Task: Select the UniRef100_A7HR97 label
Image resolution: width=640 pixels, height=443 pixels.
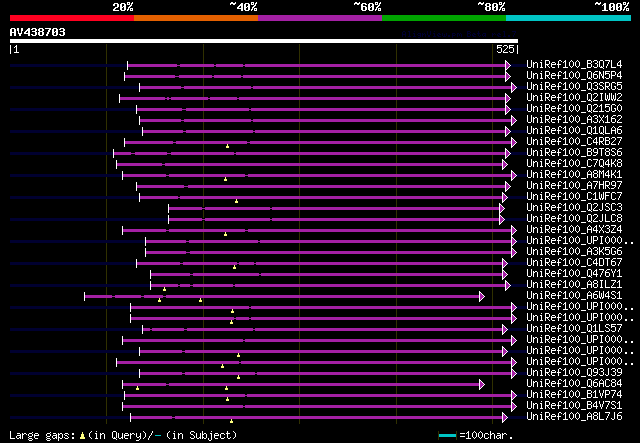Action: click(574, 186)
